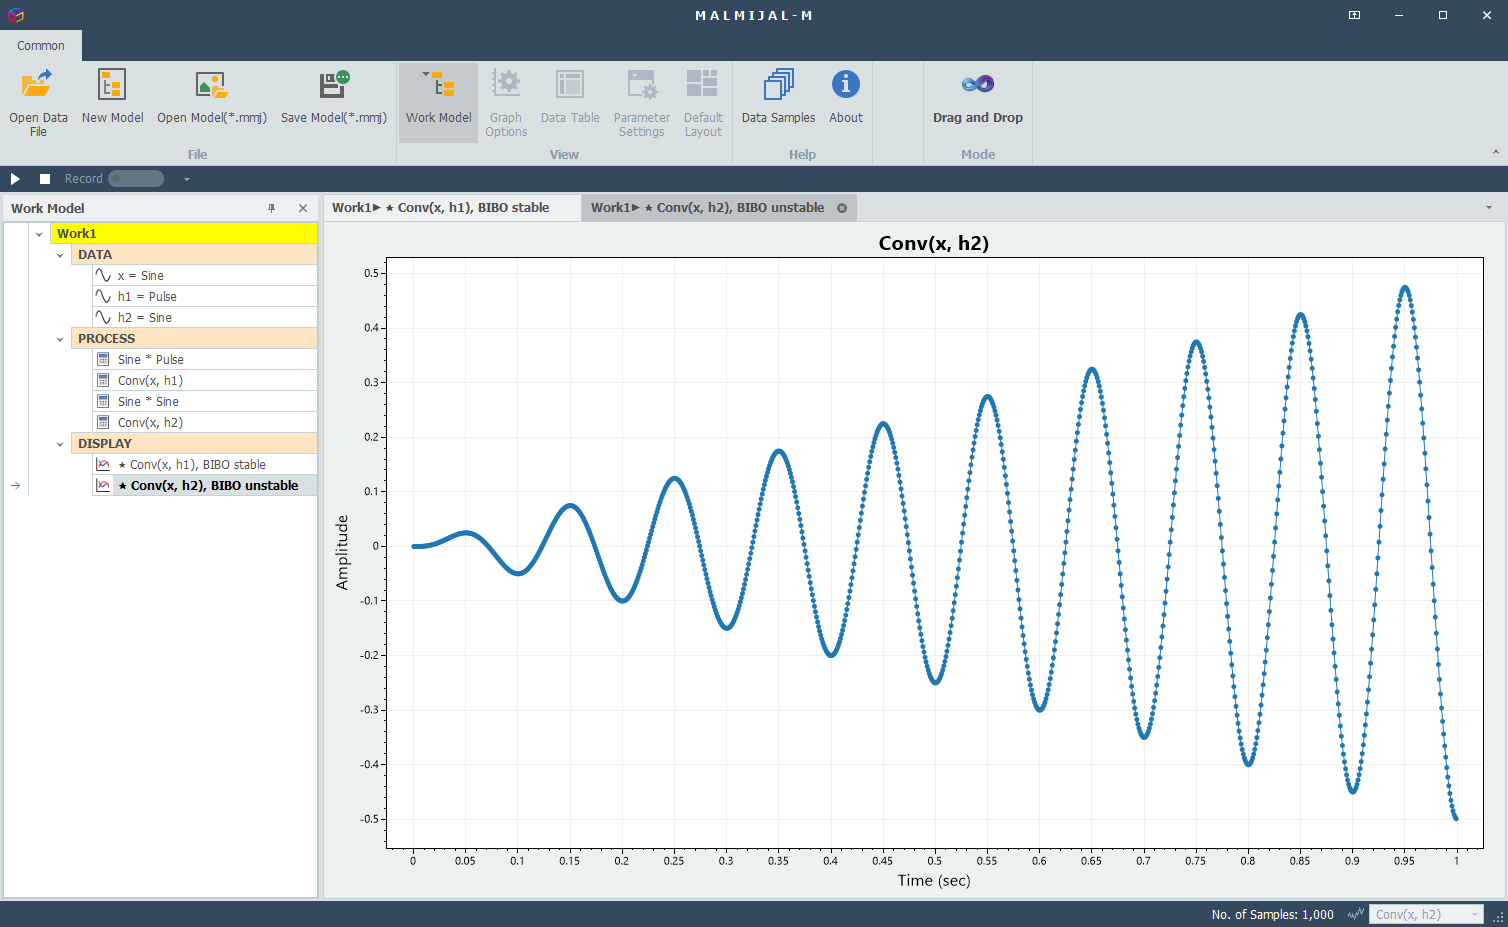Click the DISPLAY group header
This screenshot has width=1508, height=927.
(x=194, y=444)
